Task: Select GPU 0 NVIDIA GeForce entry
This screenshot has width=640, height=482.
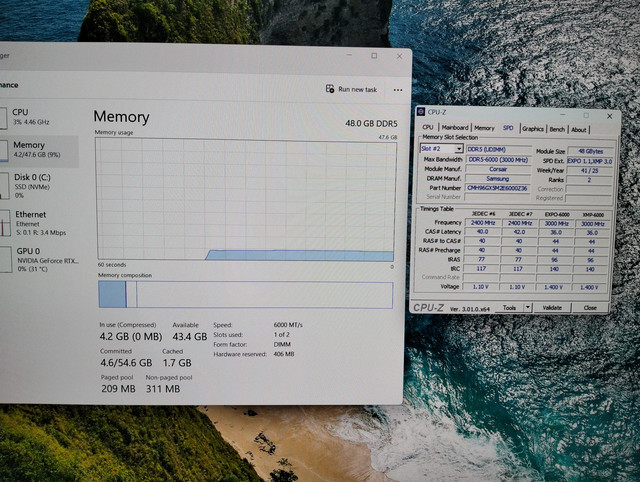Action: tap(39, 260)
